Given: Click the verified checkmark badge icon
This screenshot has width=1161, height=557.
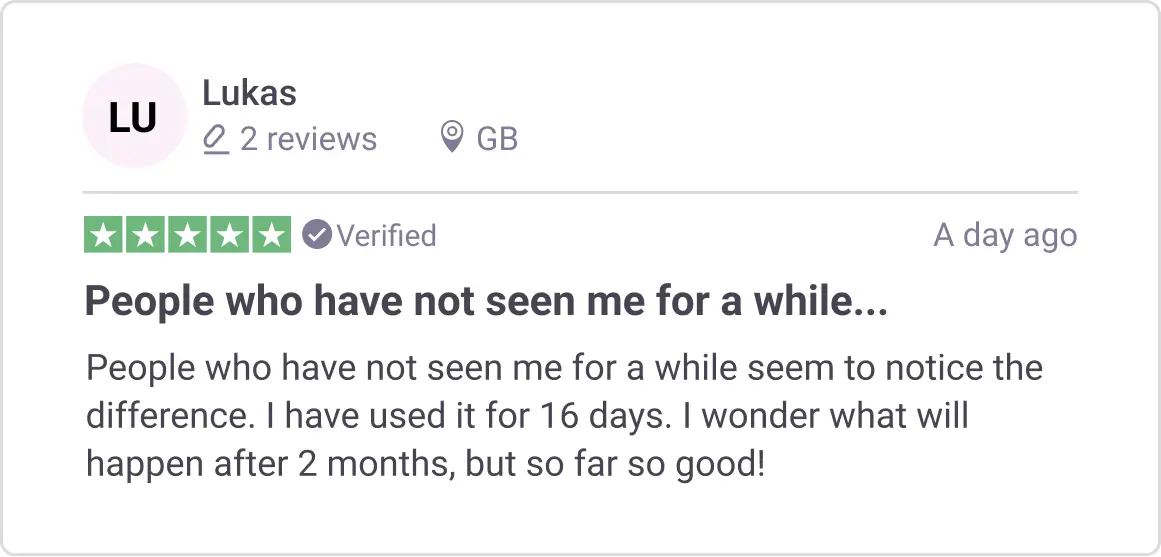Looking at the screenshot, I should (x=317, y=235).
